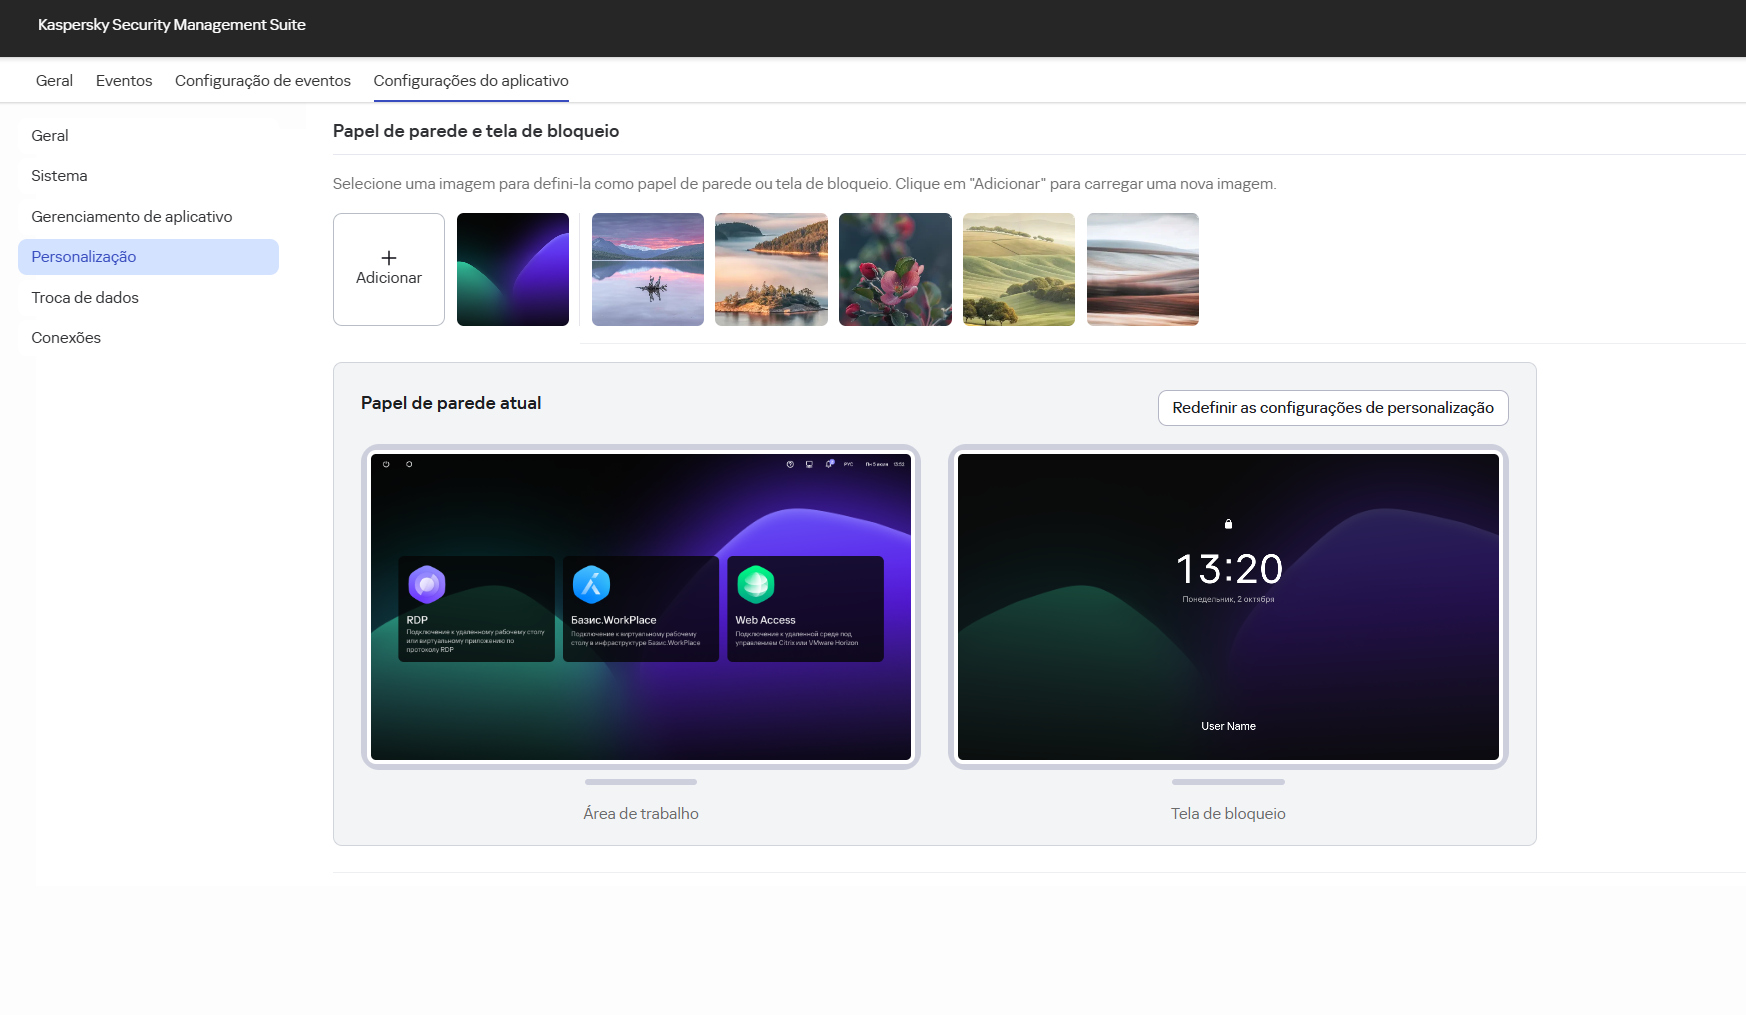Select the Базис.WorkPlace app icon
This screenshot has height=1015, width=1746.
click(590, 583)
